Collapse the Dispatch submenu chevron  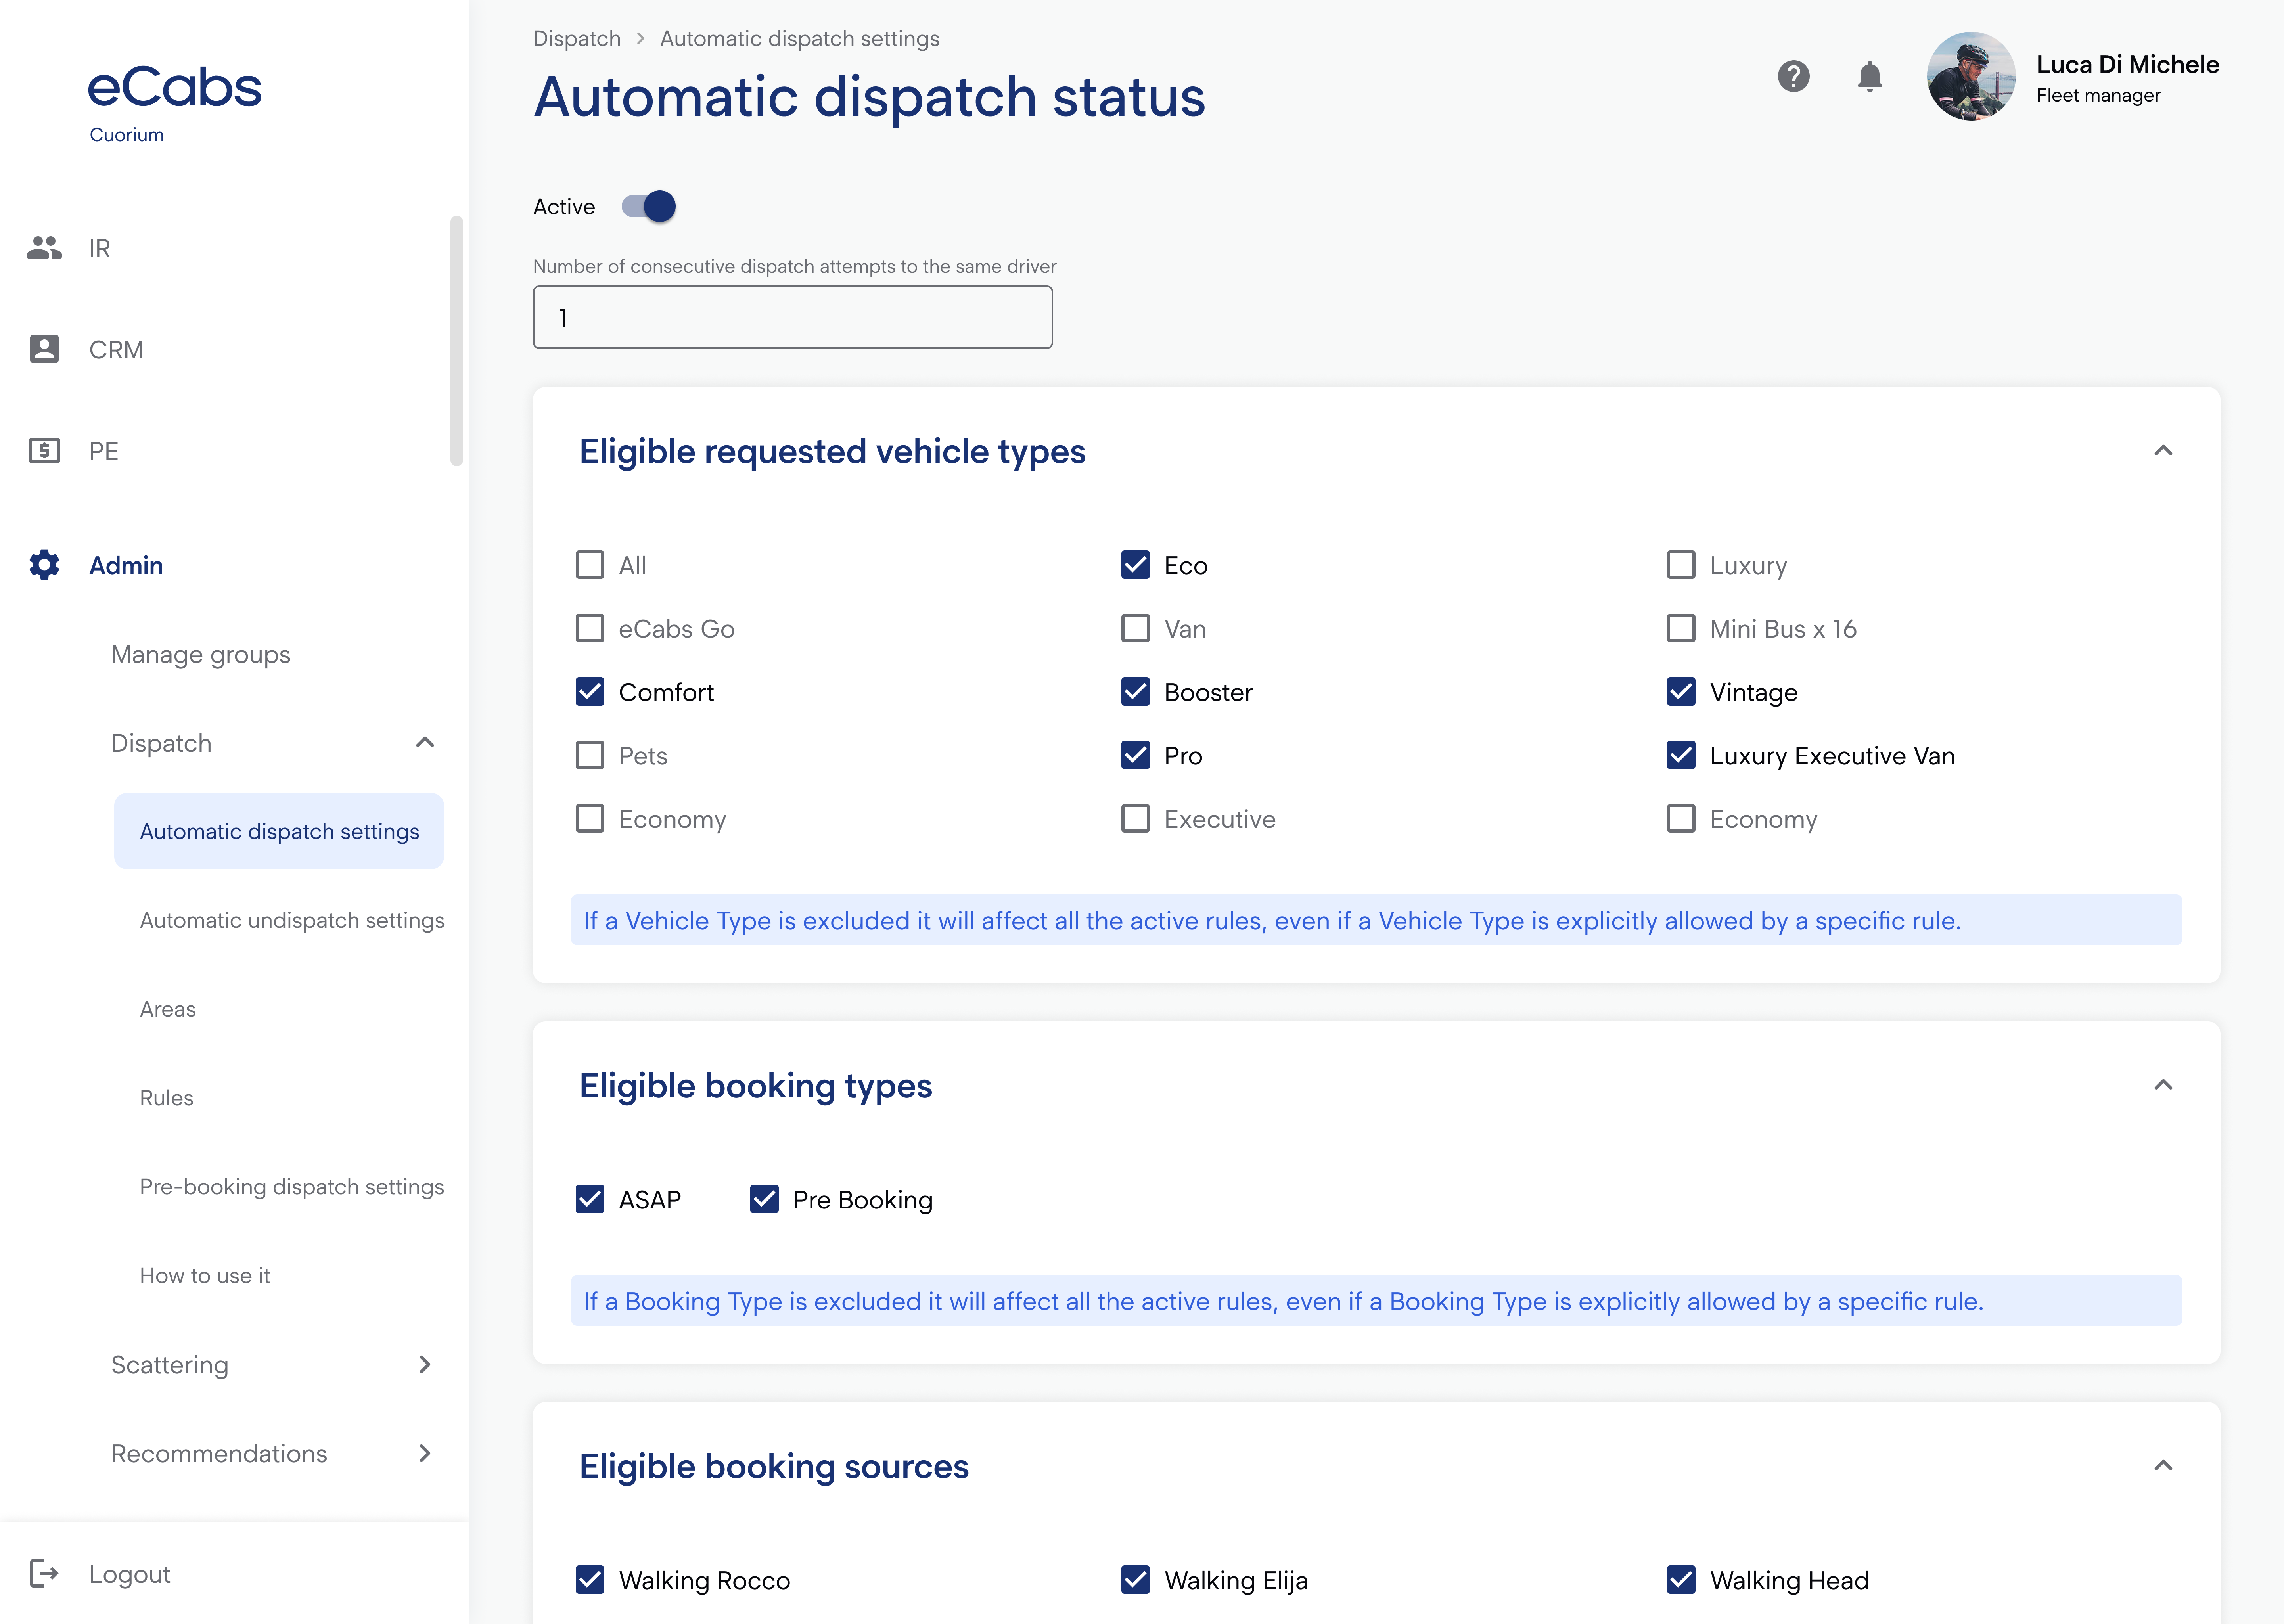pos(425,743)
